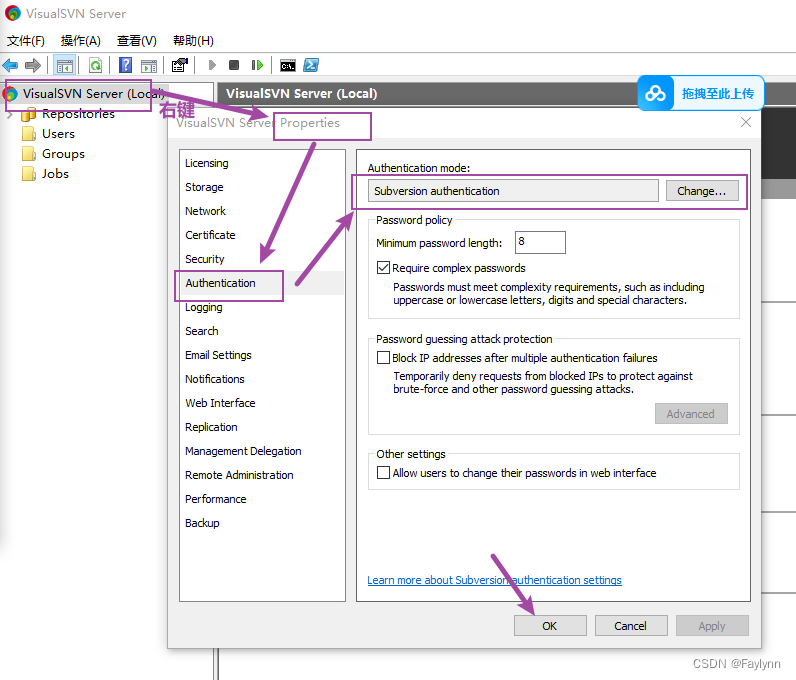Viewport: 796px width, 680px height.
Task: Enable Allow users to change passwords checkbox
Action: tap(383, 473)
